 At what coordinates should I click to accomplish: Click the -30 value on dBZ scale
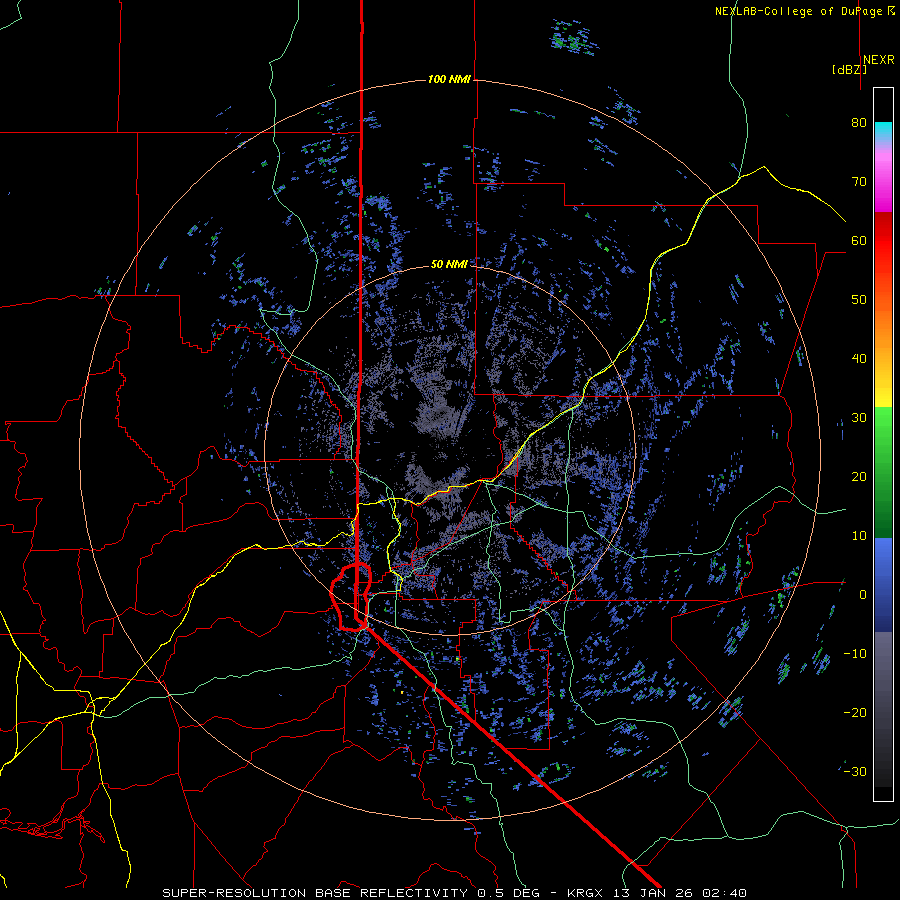[855, 772]
